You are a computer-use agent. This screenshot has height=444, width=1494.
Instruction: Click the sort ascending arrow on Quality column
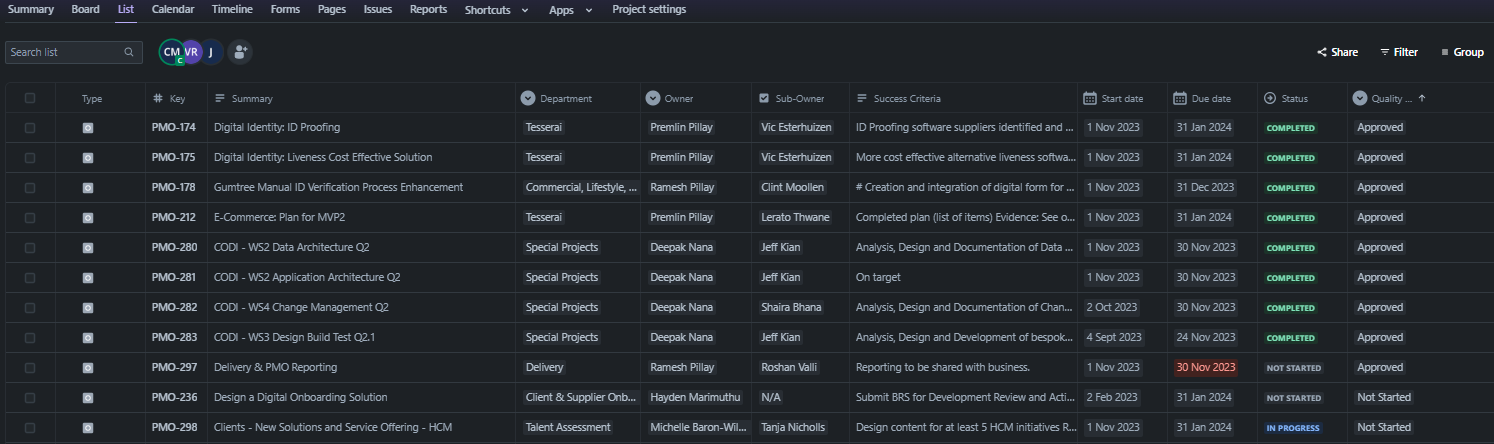pyautogui.click(x=1422, y=98)
